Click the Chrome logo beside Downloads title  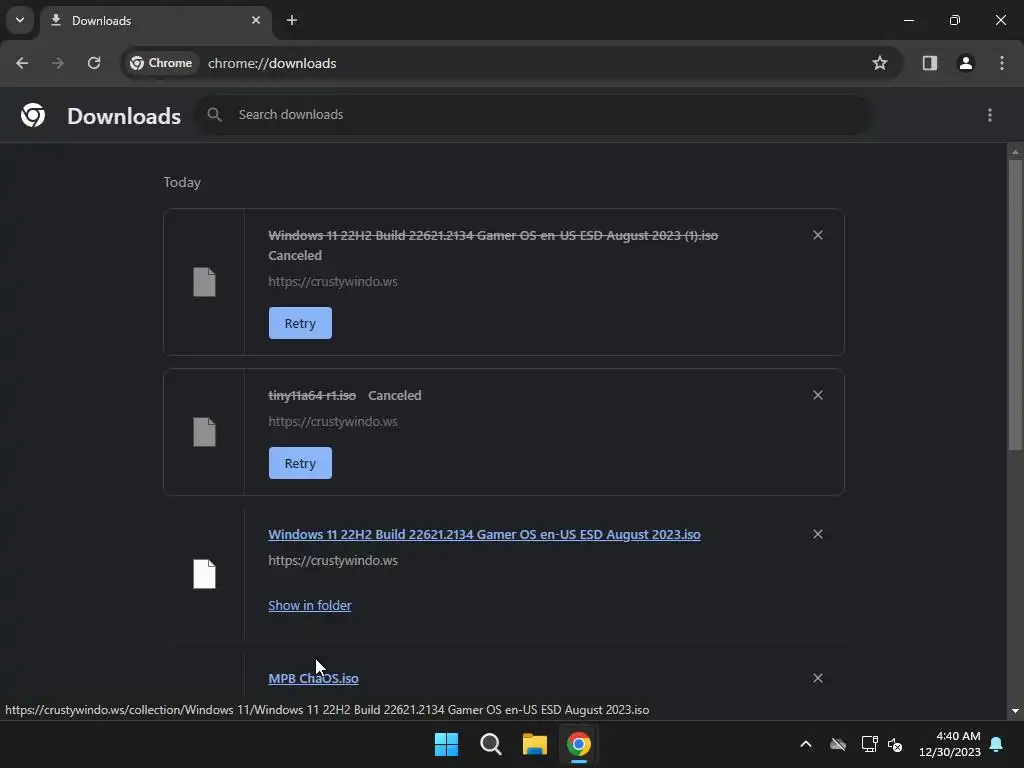(33, 115)
